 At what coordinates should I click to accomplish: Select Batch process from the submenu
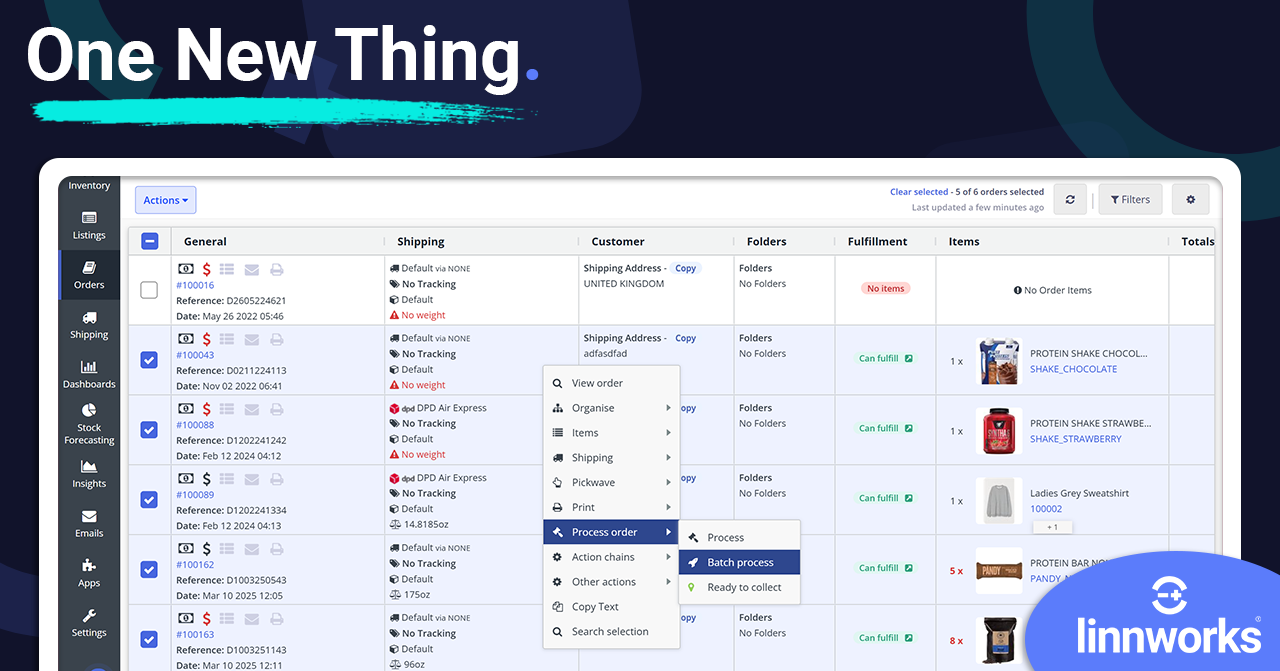coord(739,561)
